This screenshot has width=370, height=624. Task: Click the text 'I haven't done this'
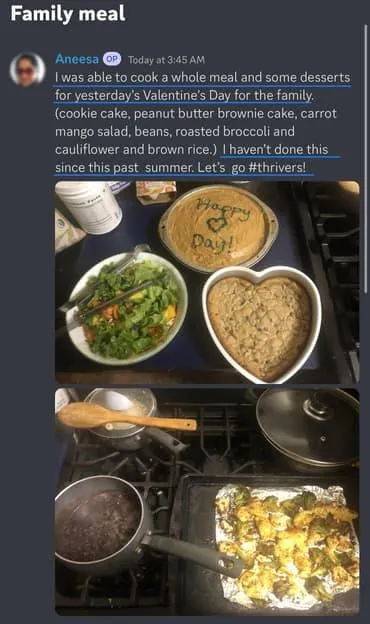[x=275, y=149]
